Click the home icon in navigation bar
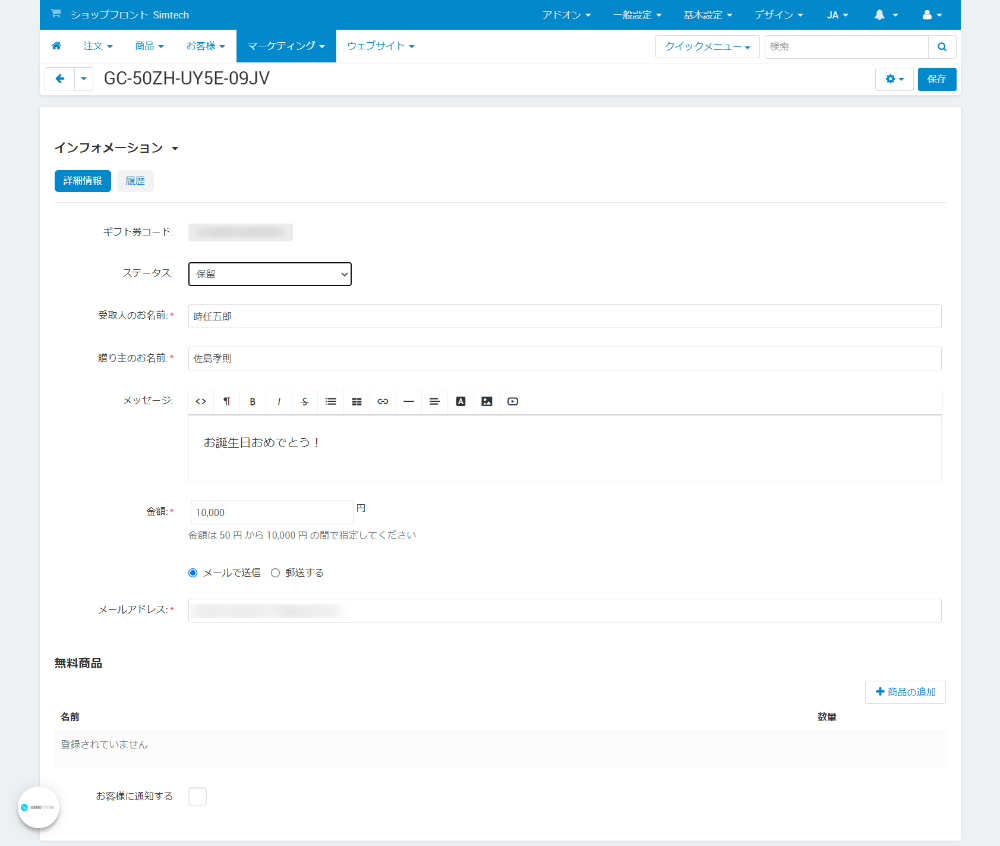This screenshot has height=846, width=1000. tap(56, 46)
